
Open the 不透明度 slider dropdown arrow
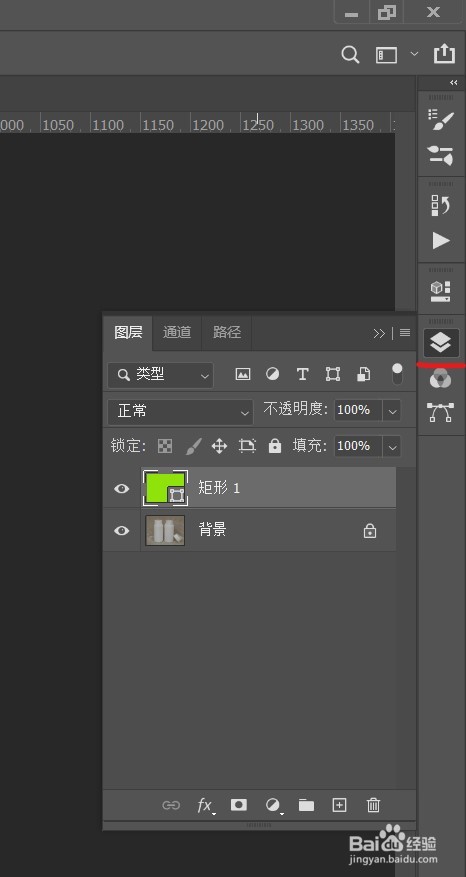(392, 411)
